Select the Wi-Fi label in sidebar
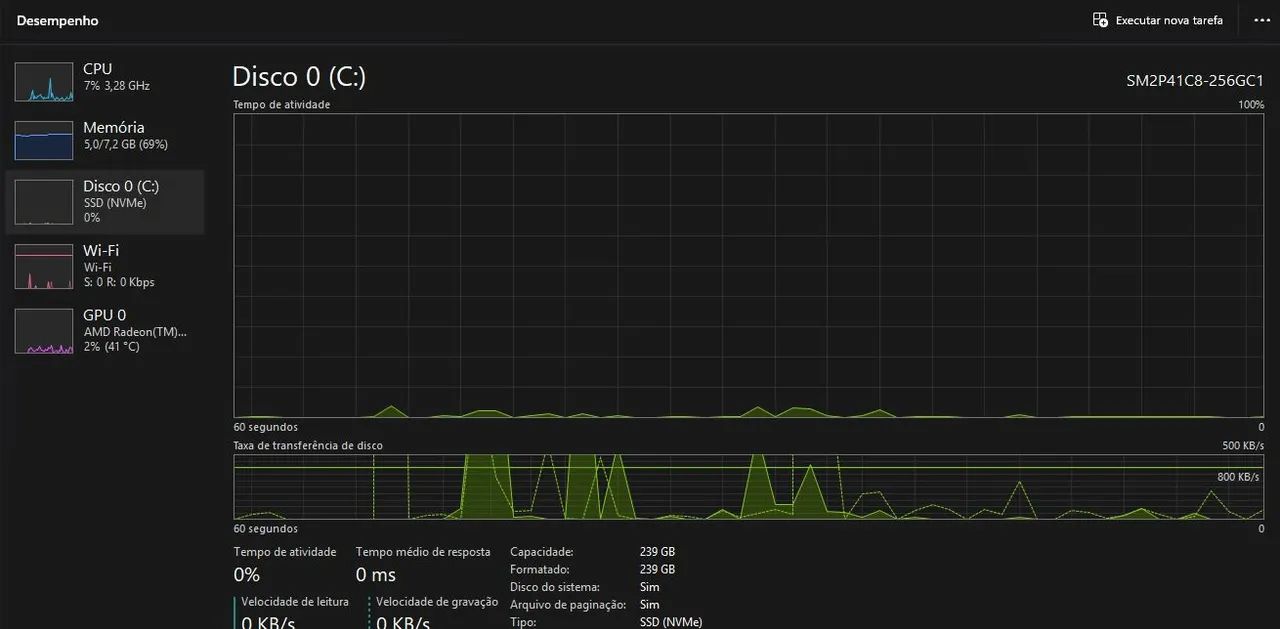 pyautogui.click(x=101, y=250)
